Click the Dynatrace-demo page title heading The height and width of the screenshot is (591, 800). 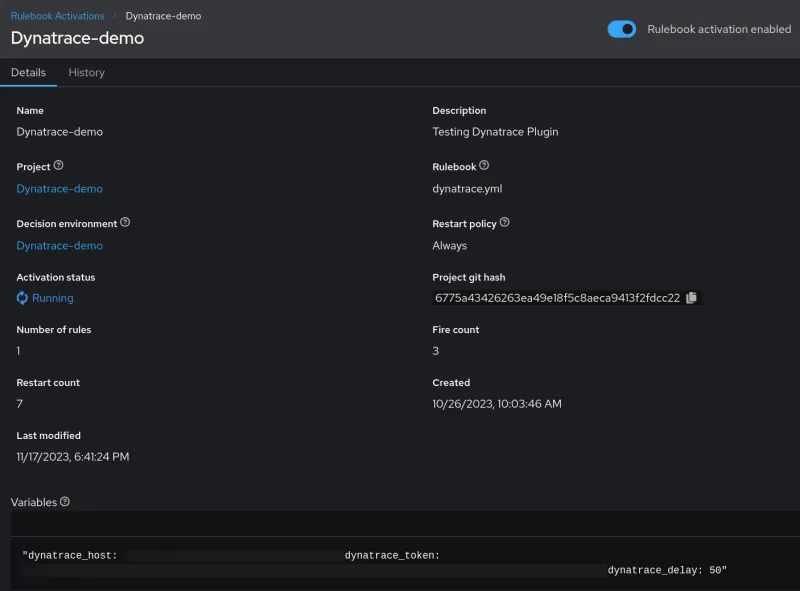[77, 39]
